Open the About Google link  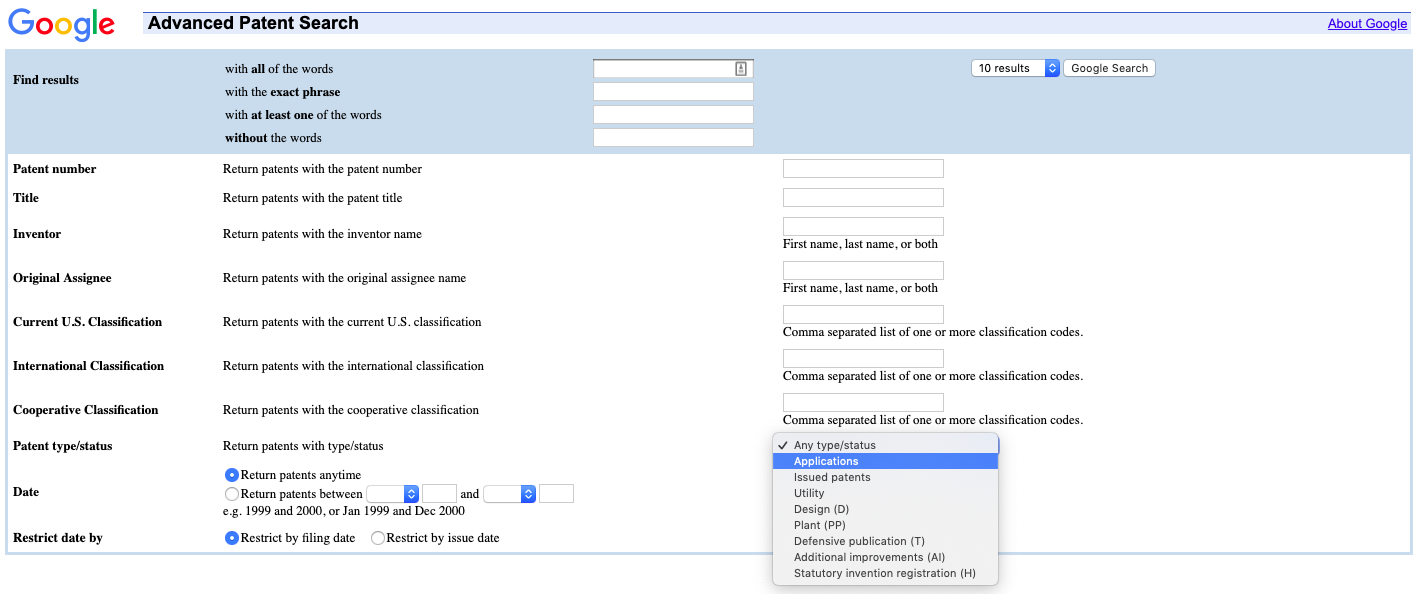pyautogui.click(x=1367, y=23)
